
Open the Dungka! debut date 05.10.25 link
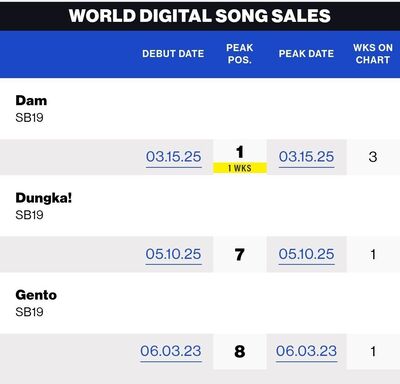[x=173, y=254]
